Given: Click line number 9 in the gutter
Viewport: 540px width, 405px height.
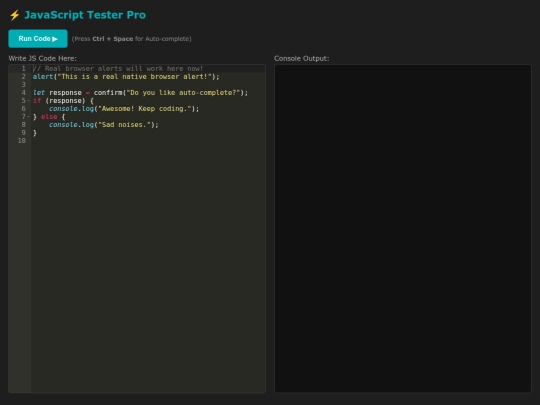Looking at the screenshot, I should point(23,133).
